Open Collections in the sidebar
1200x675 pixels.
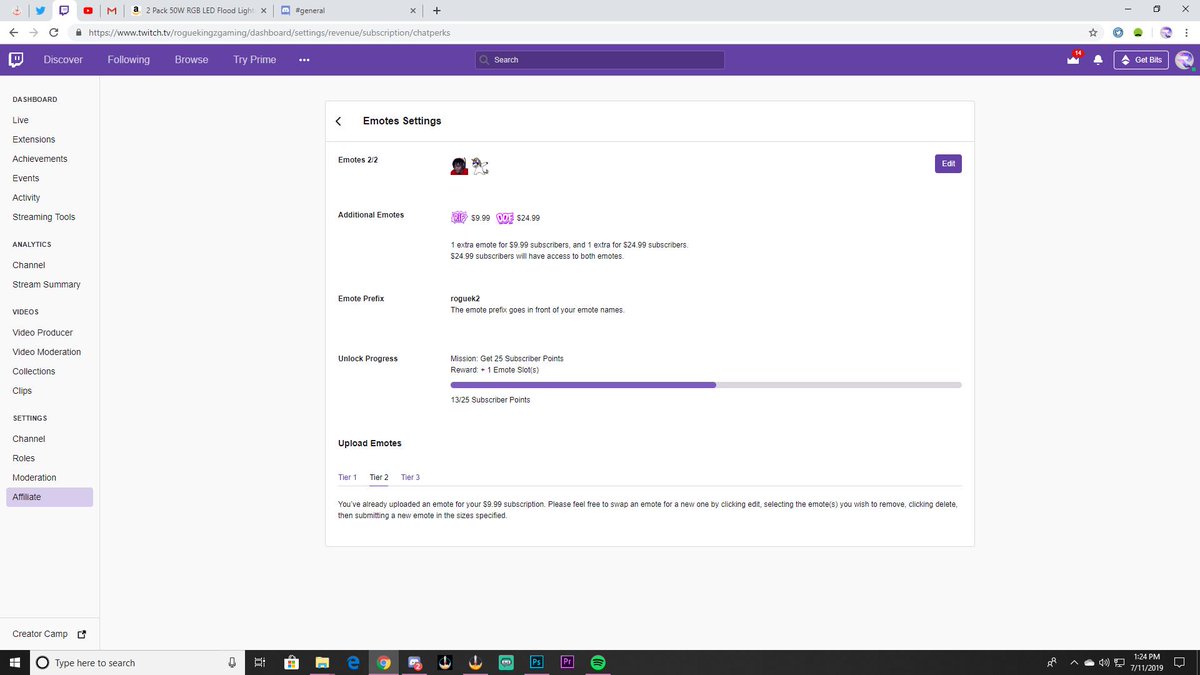tap(34, 372)
